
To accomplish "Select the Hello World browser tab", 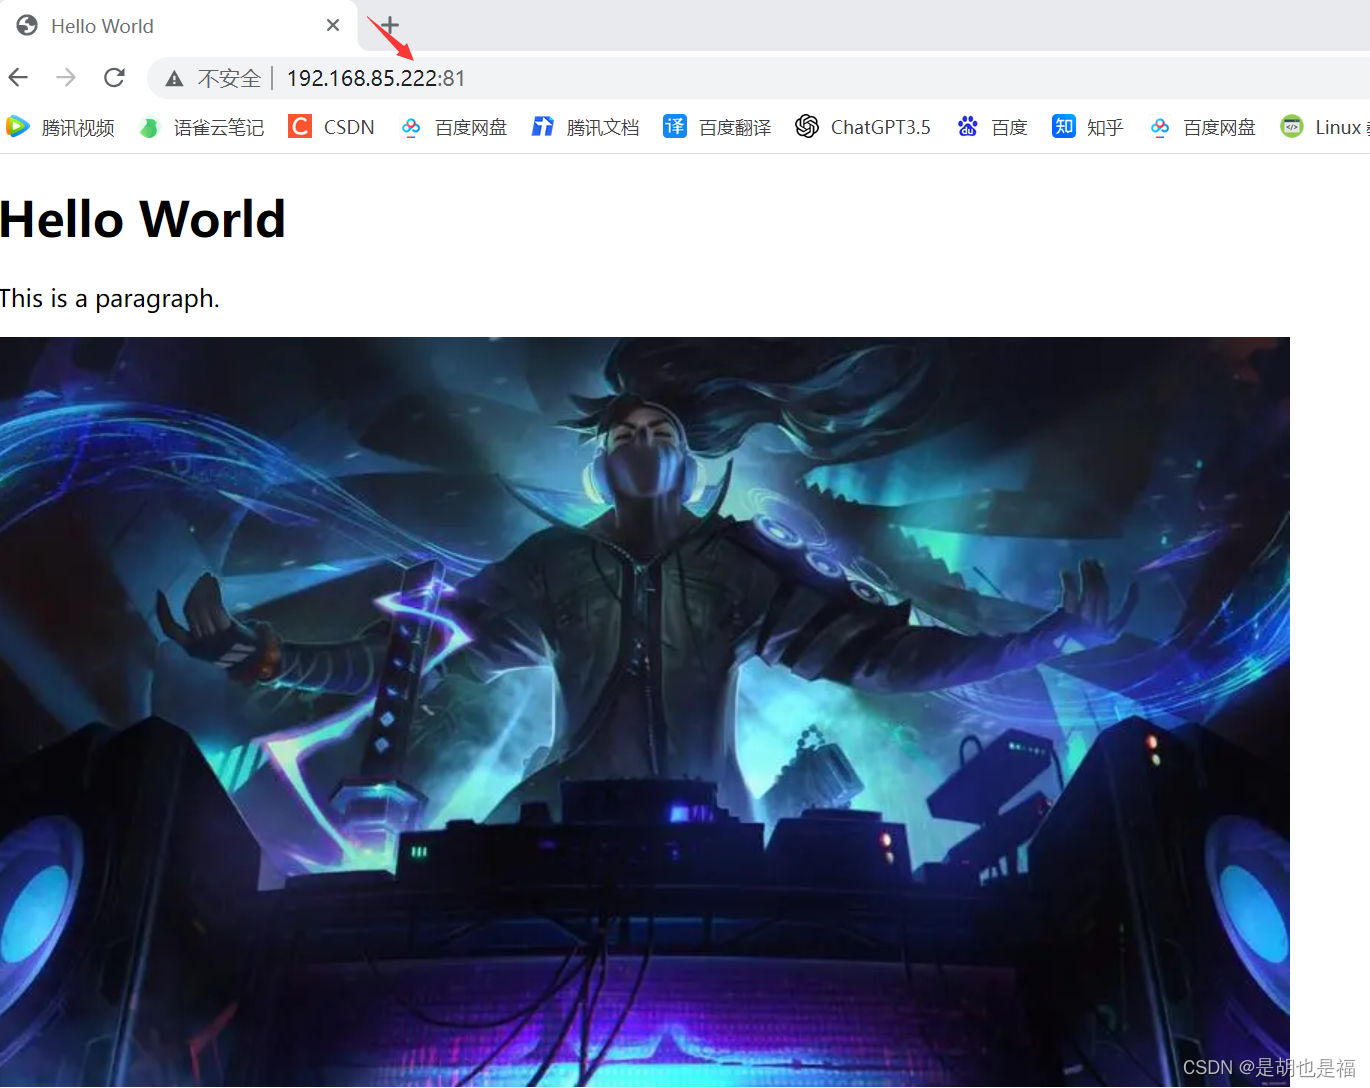I will click(178, 26).
